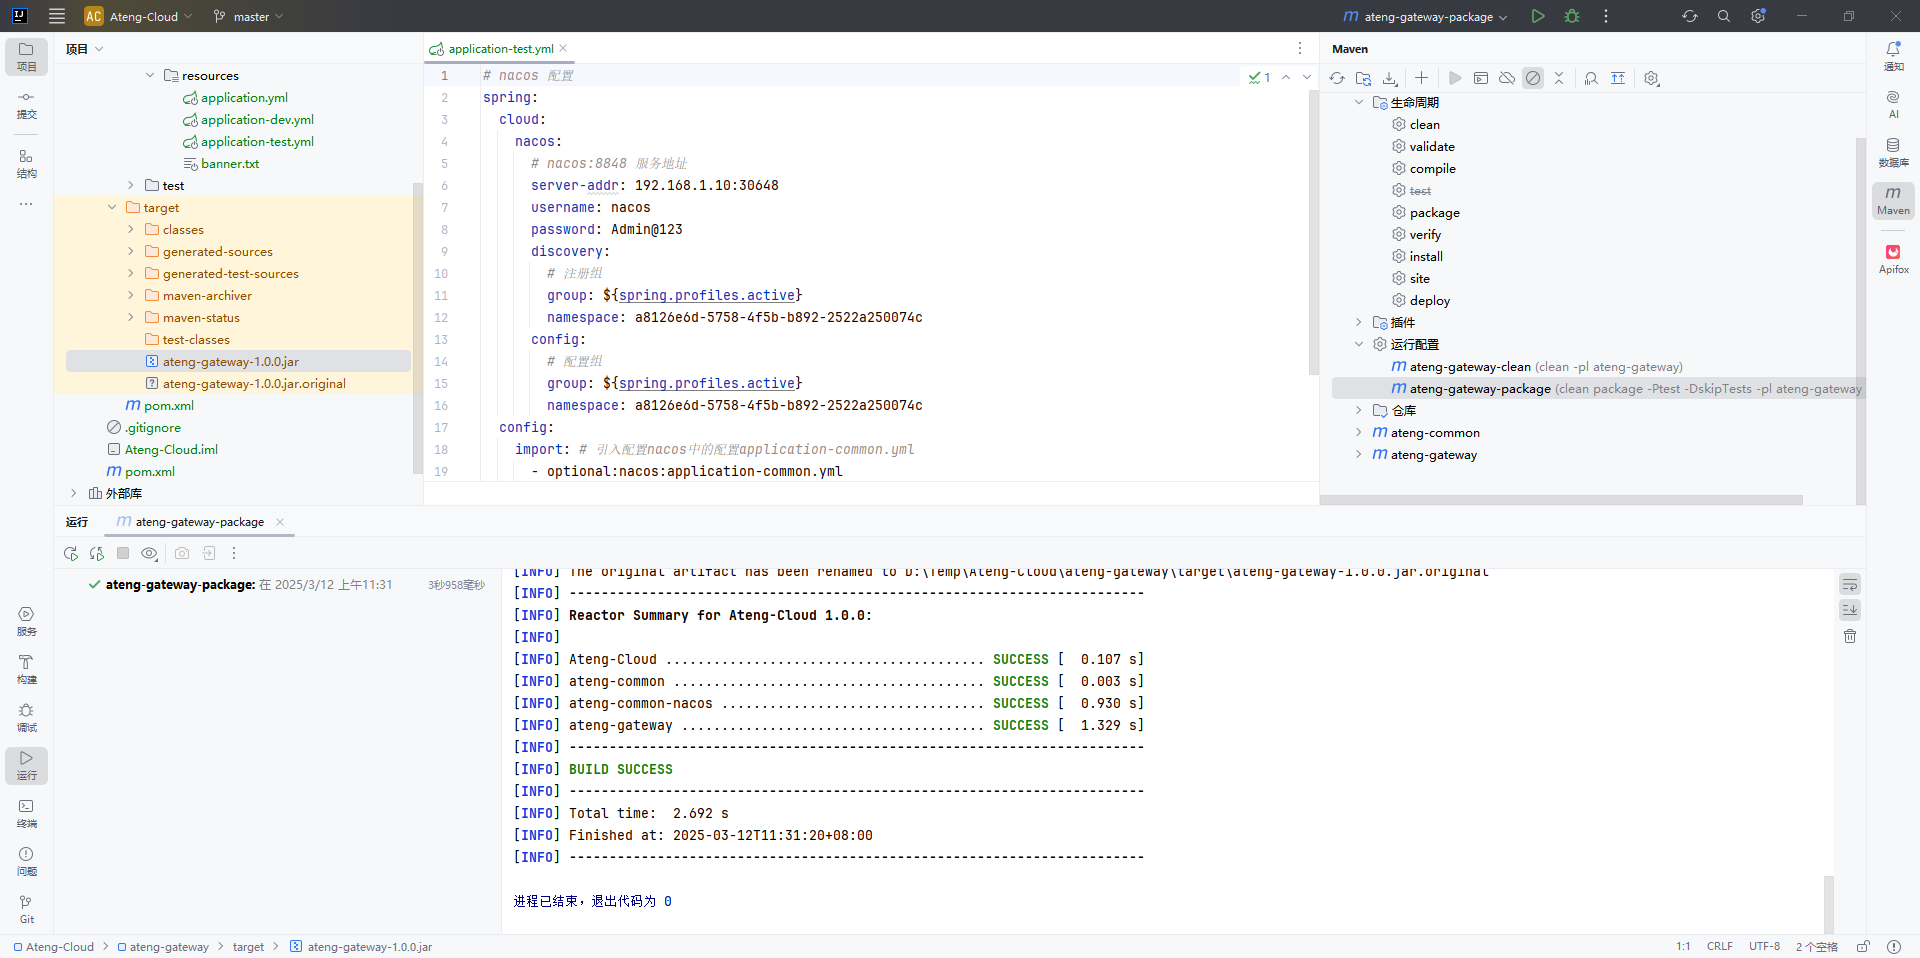Collapse the target folder in project tree

point(112,208)
